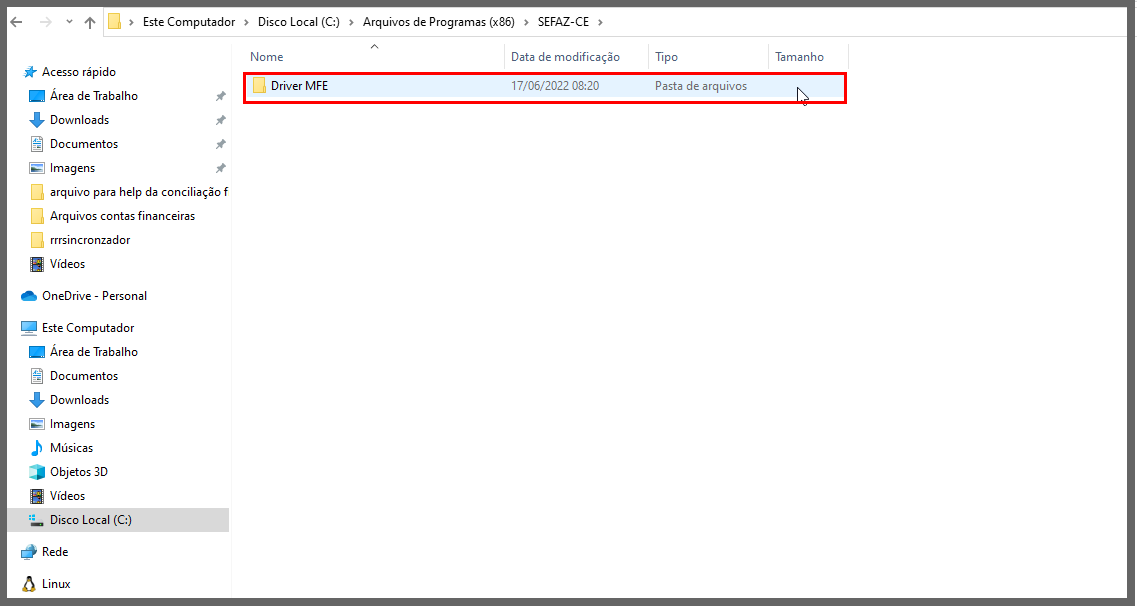Select the Driver MFE folder name
The width and height of the screenshot is (1137, 606).
pyautogui.click(x=299, y=86)
